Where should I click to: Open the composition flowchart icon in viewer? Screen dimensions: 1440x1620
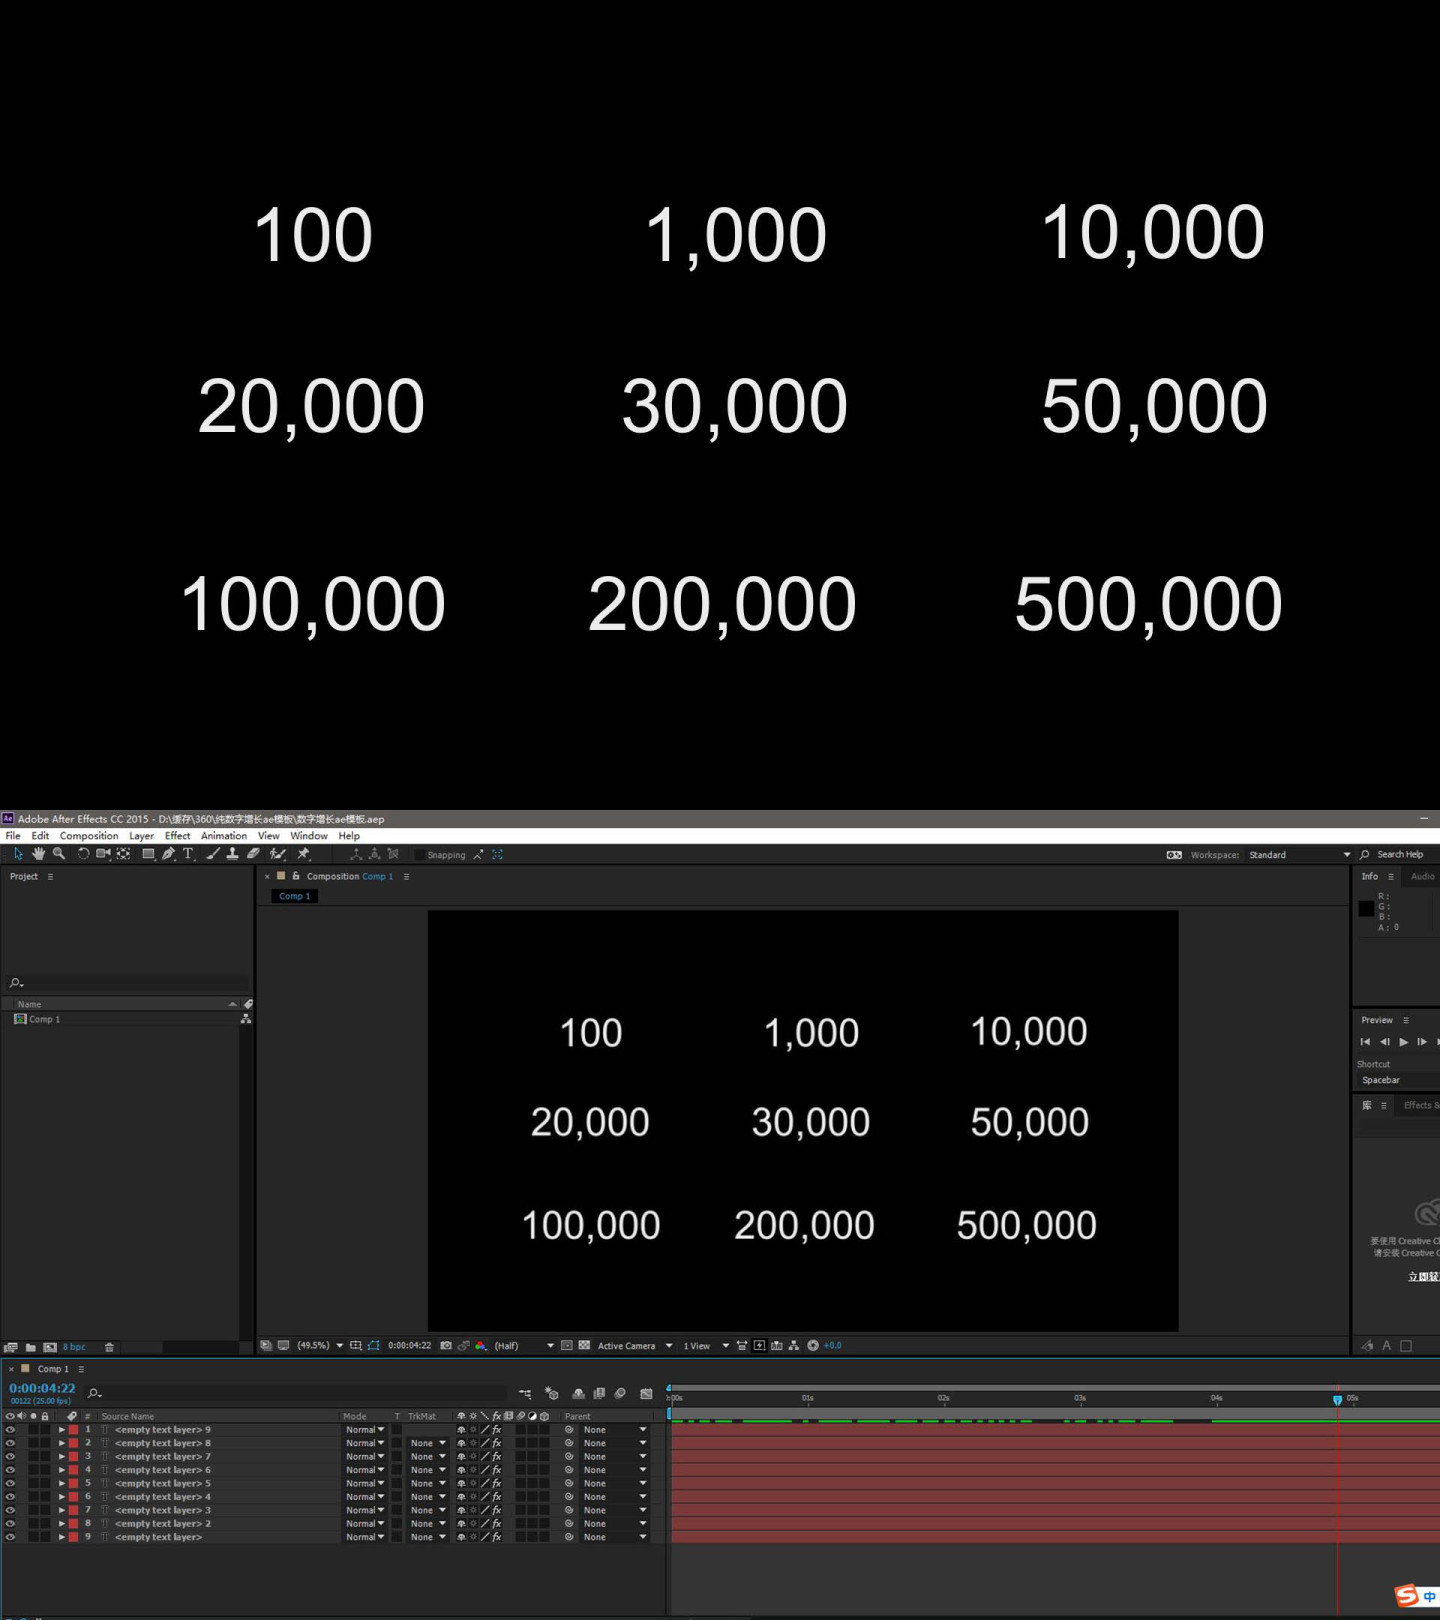click(794, 1346)
